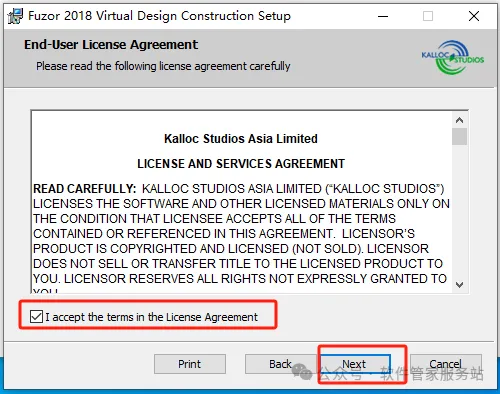
Task: Click the 'Kalloc Studios Asia Limited' license heading
Action: [241, 139]
